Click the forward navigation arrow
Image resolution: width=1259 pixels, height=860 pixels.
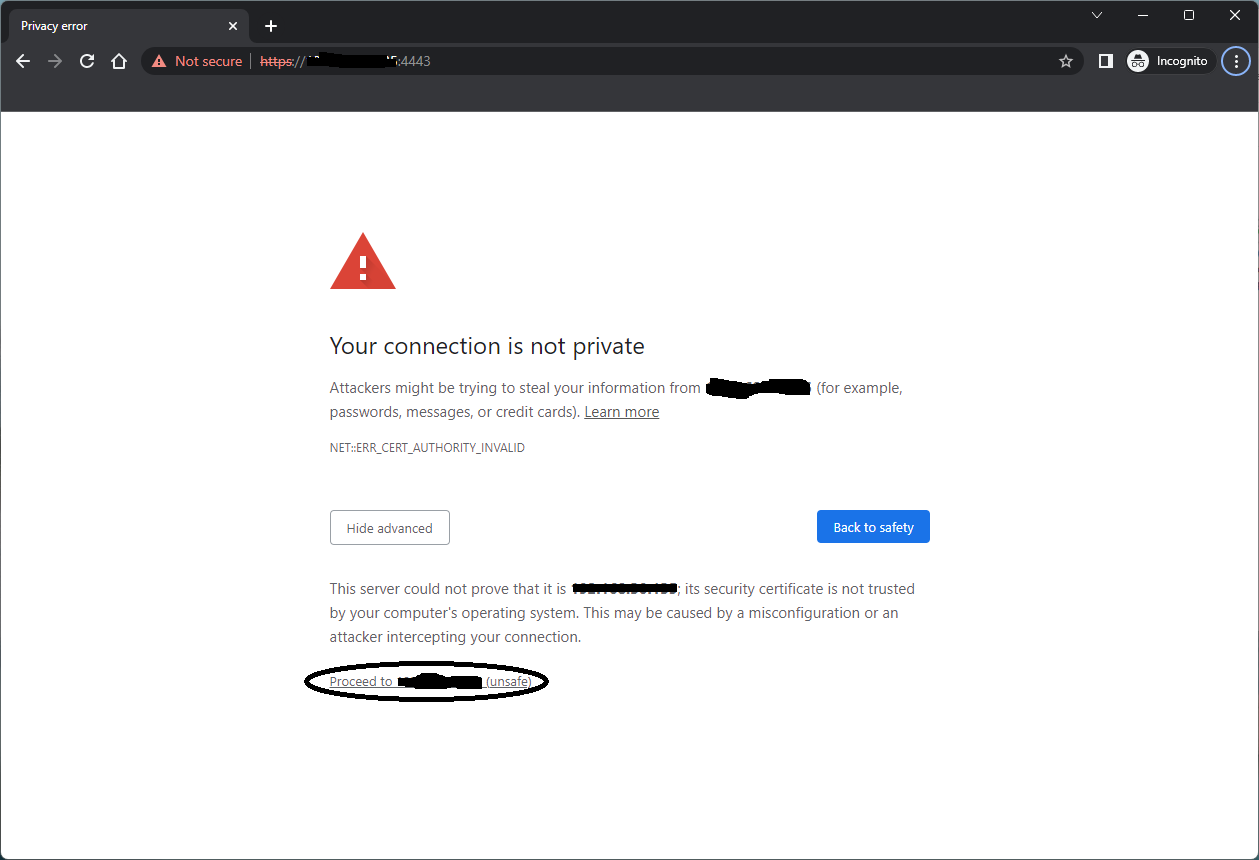[x=54, y=61]
